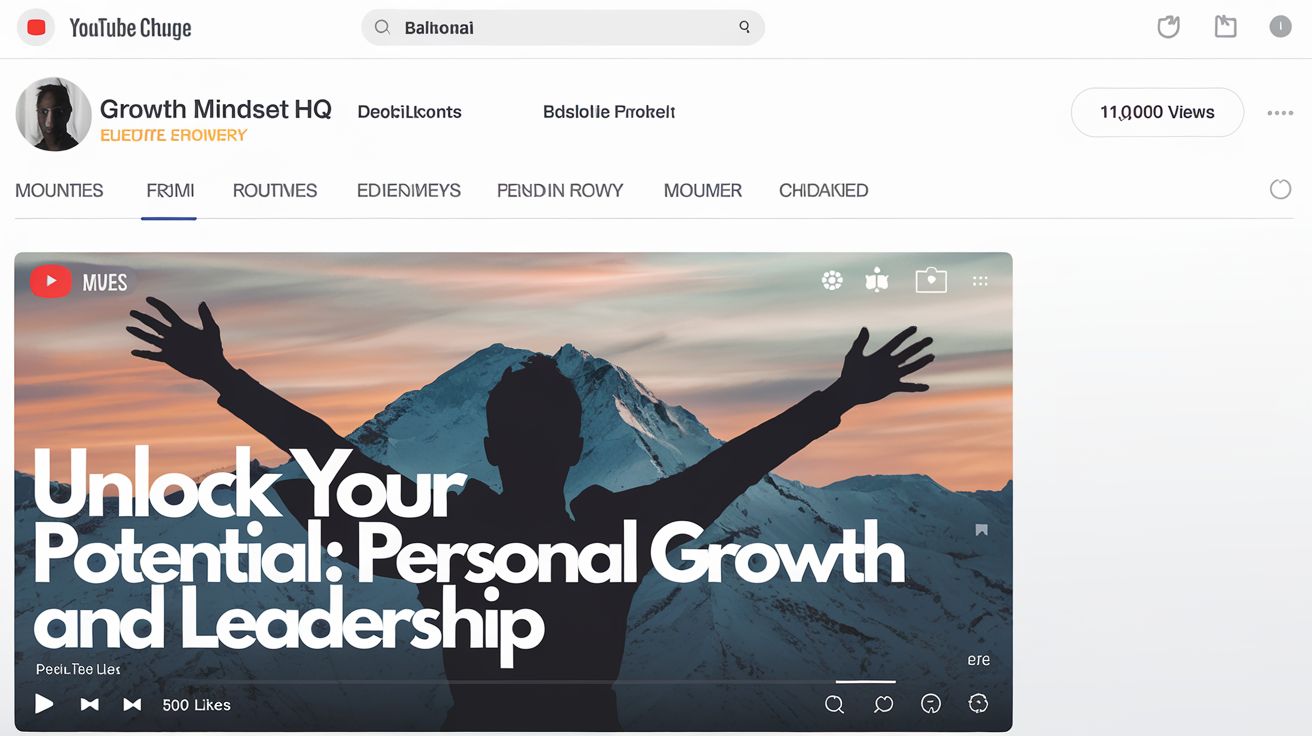
Task: Open the Deobil.conts link
Action: (x=409, y=112)
